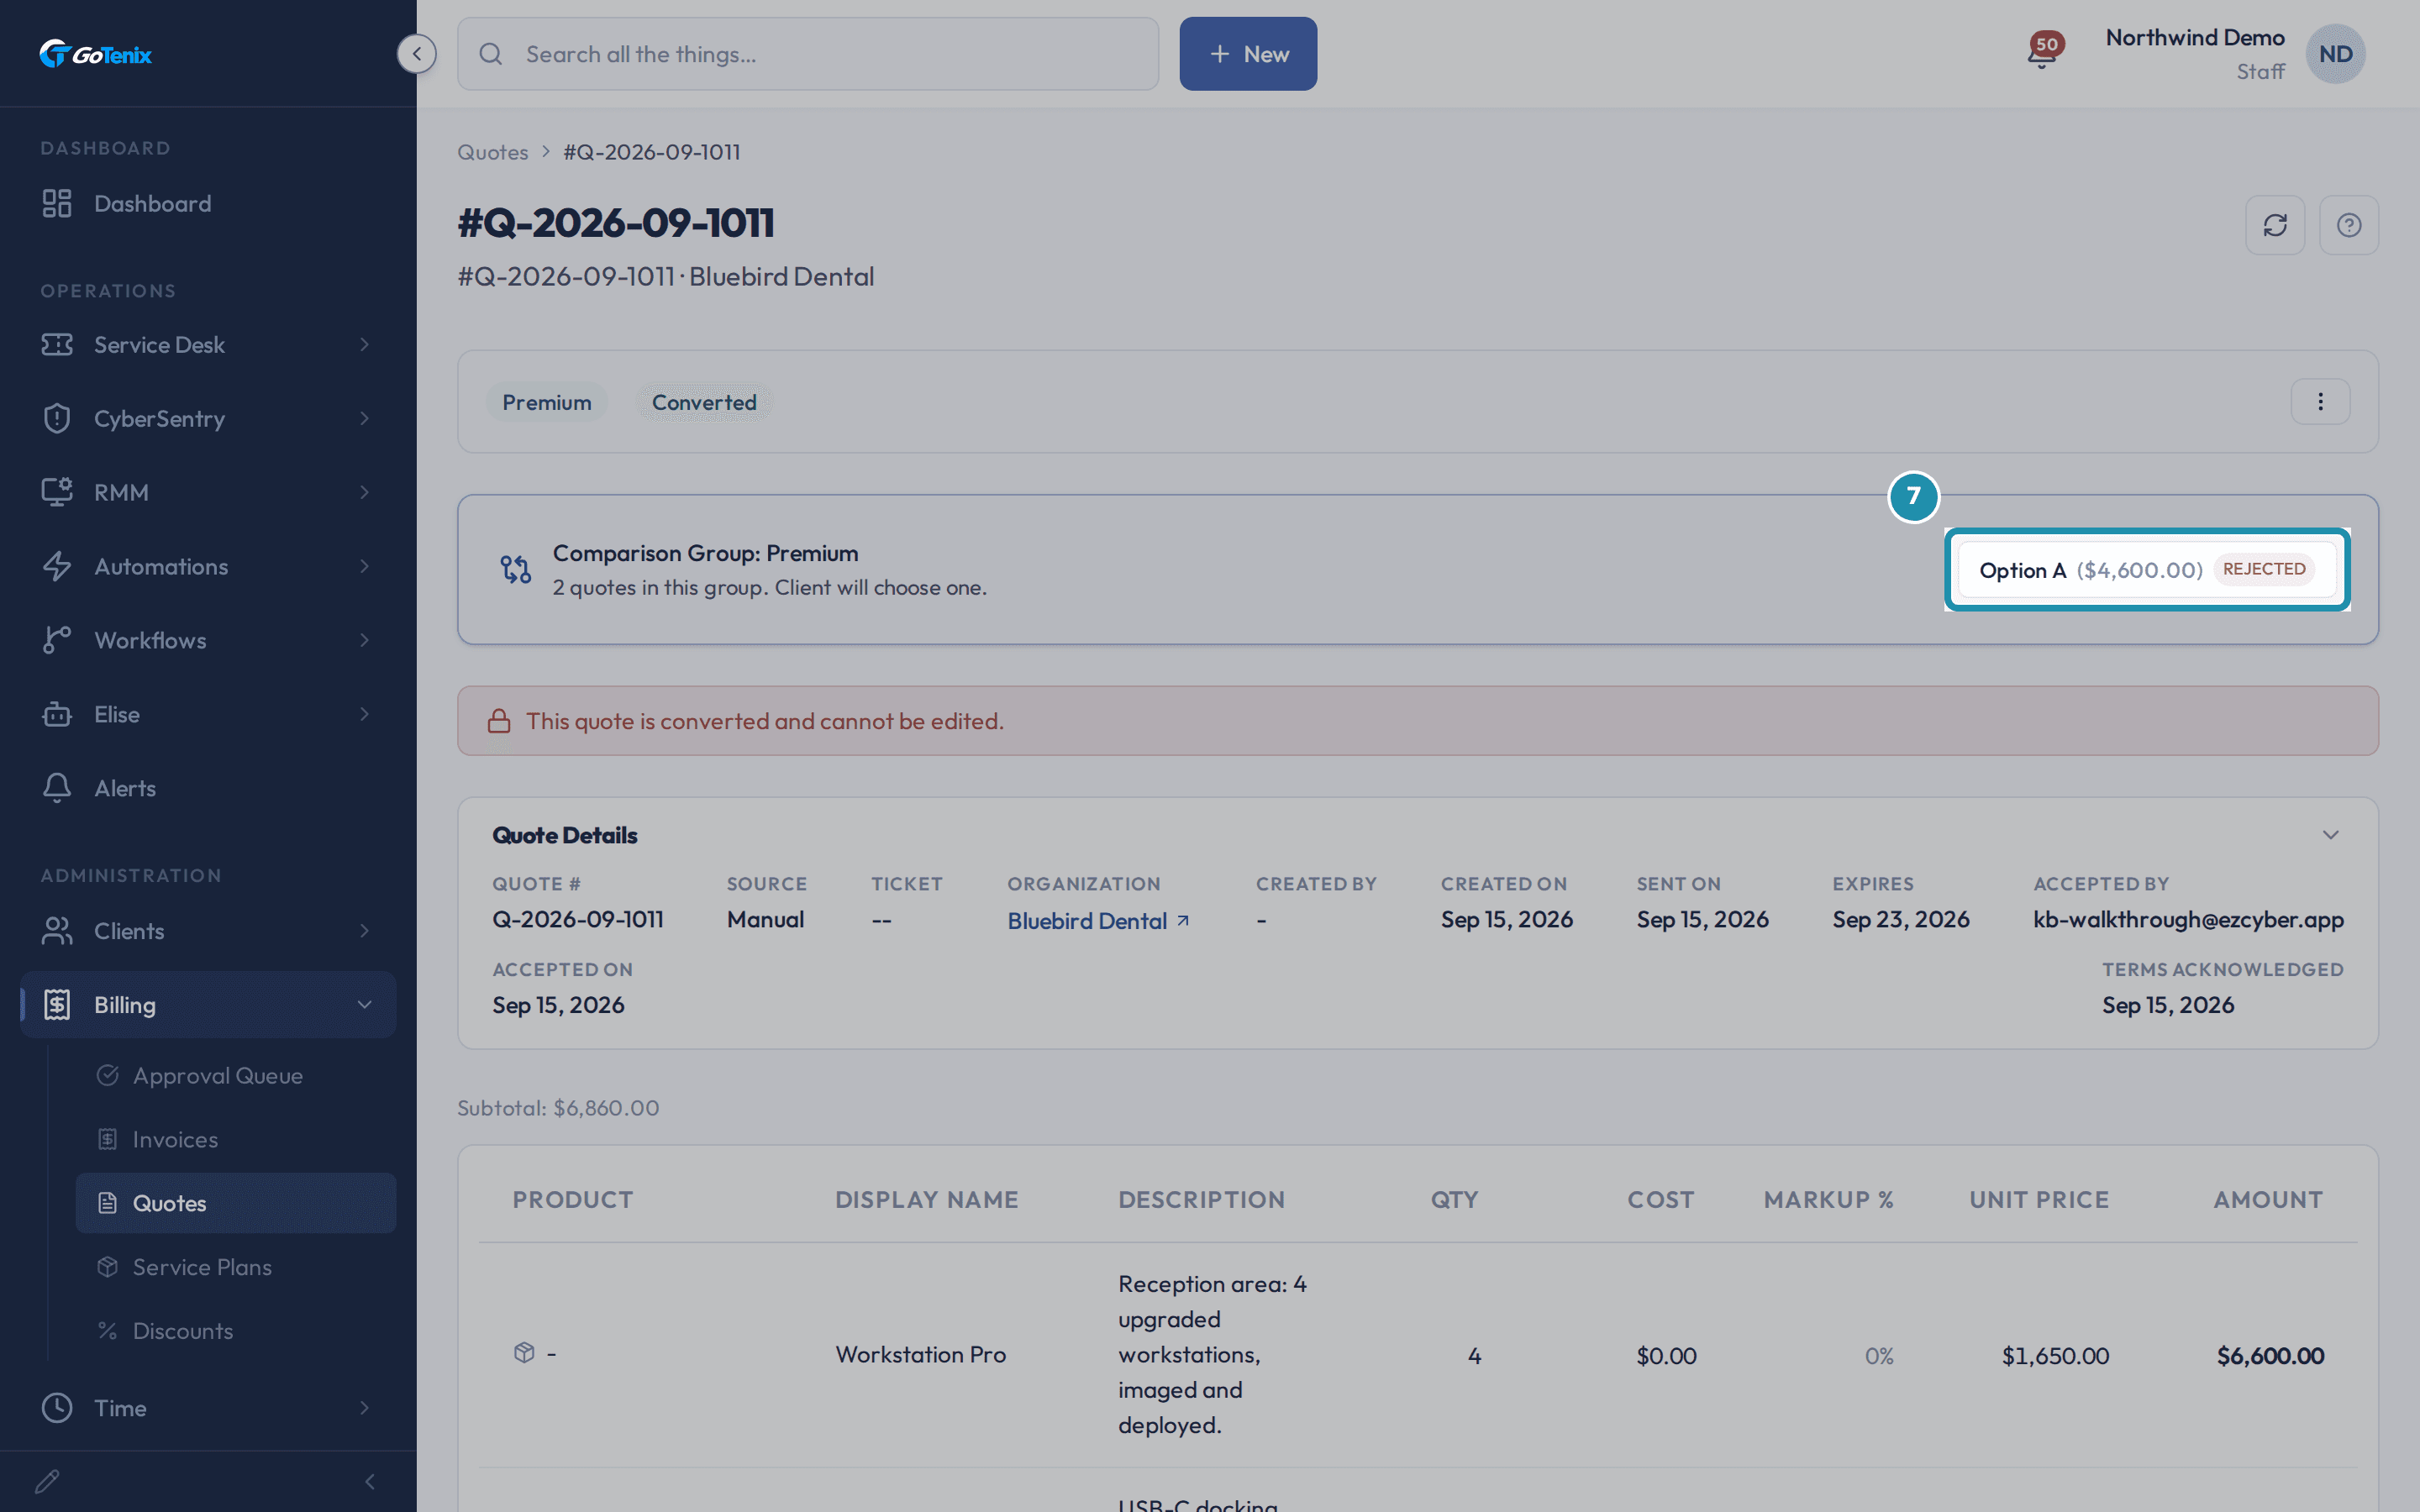Screen dimensions: 2420x1512
Task: Go to Approval Queue
Action: (236, 1076)
